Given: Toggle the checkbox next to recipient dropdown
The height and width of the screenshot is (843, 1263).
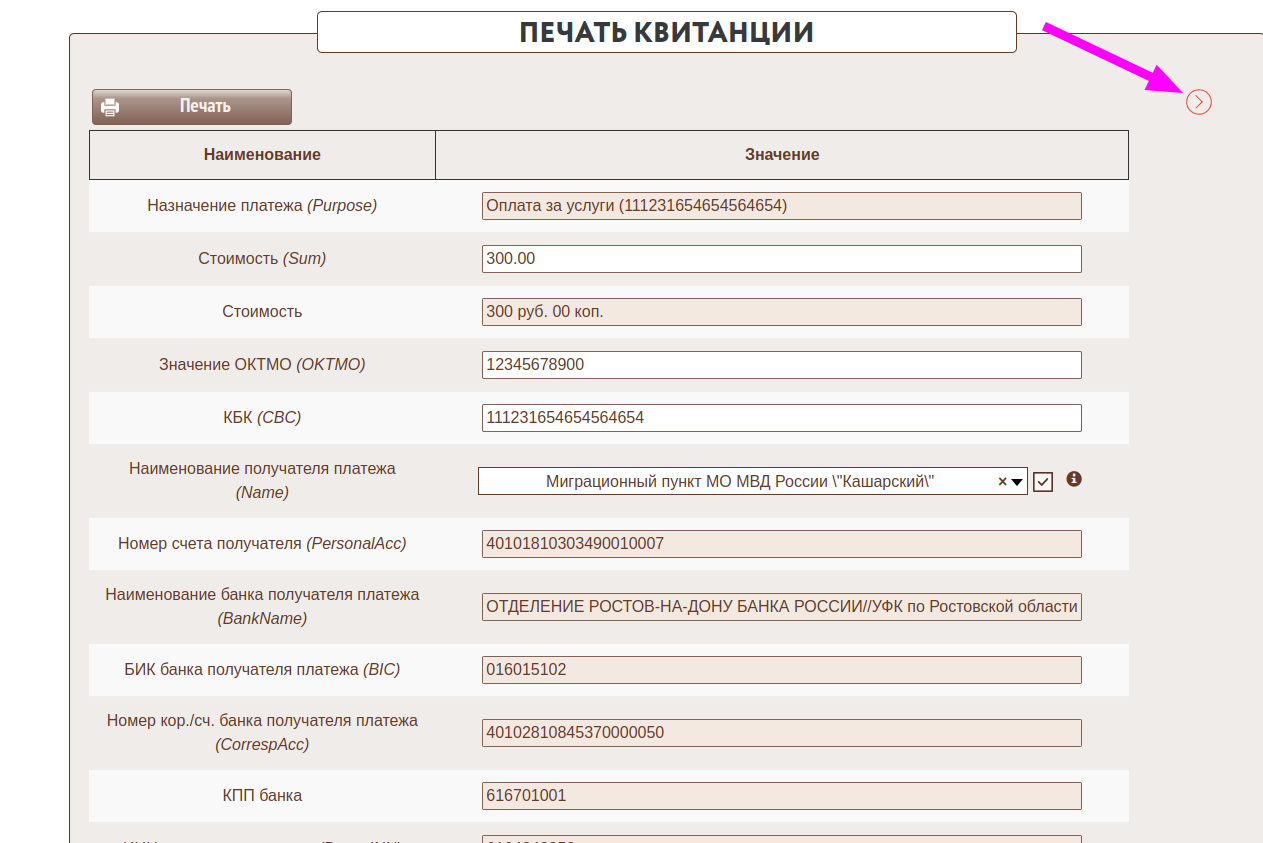Looking at the screenshot, I should coord(1043,482).
